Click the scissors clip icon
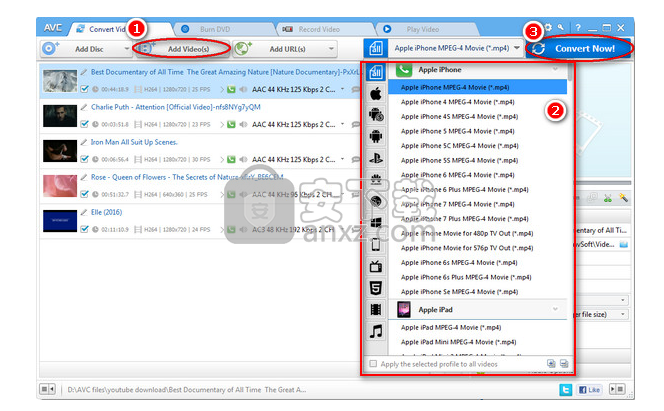Image resolution: width=664 pixels, height=411 pixels. click(x=608, y=198)
